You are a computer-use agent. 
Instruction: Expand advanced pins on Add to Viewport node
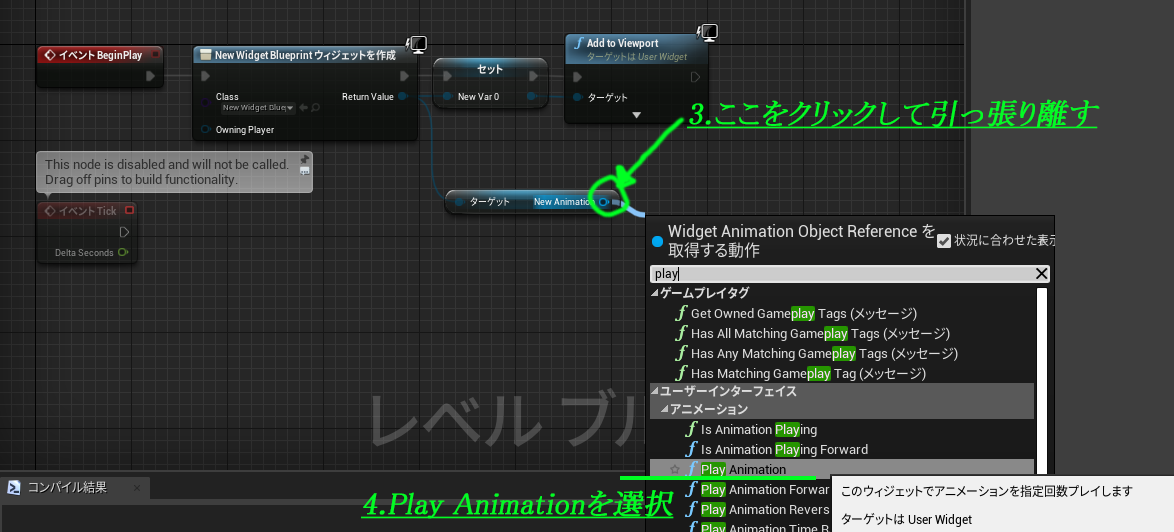click(x=636, y=114)
